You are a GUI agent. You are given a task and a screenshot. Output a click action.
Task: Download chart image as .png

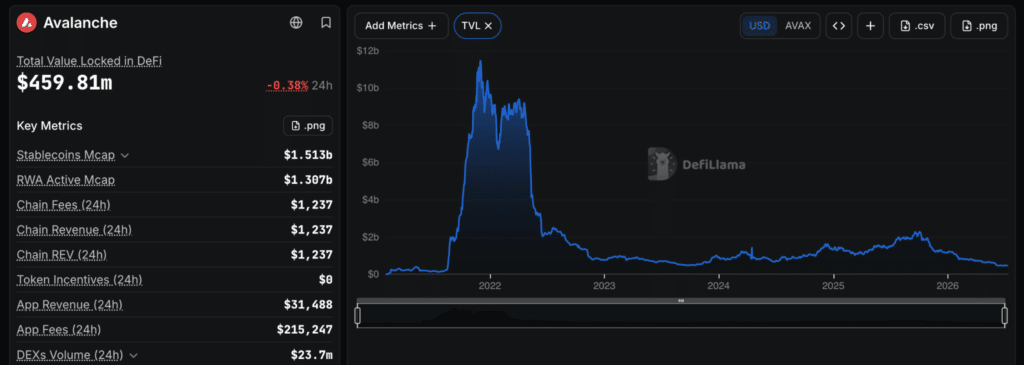click(979, 26)
